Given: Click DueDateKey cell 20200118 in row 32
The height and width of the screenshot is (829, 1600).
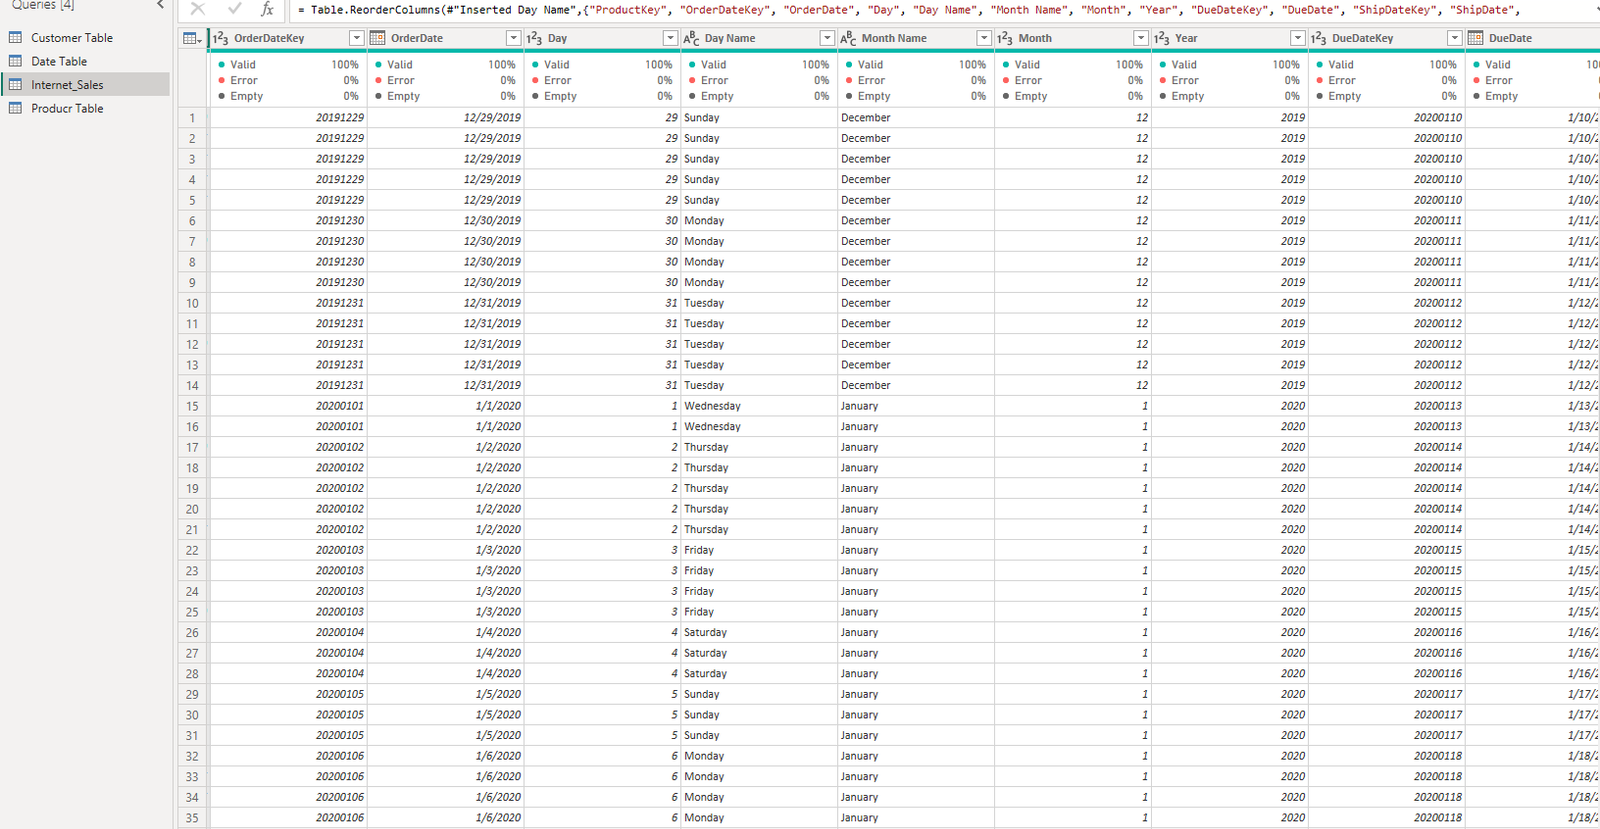Looking at the screenshot, I should click(x=1387, y=757).
